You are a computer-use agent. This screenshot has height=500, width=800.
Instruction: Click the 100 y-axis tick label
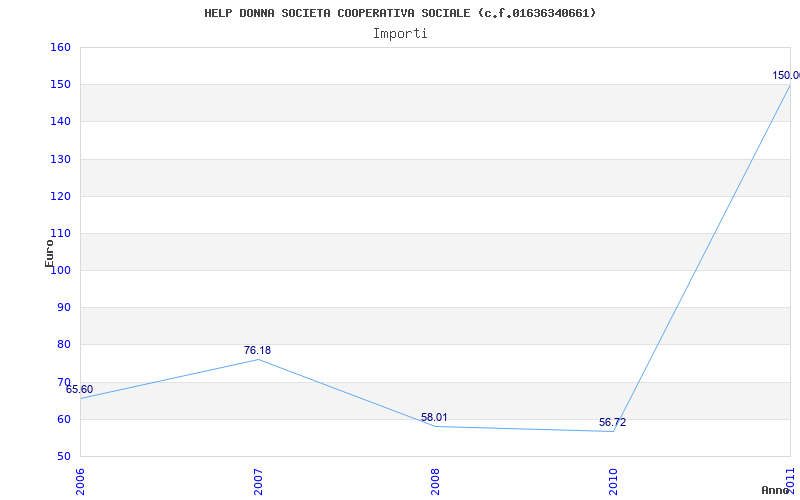click(60, 270)
